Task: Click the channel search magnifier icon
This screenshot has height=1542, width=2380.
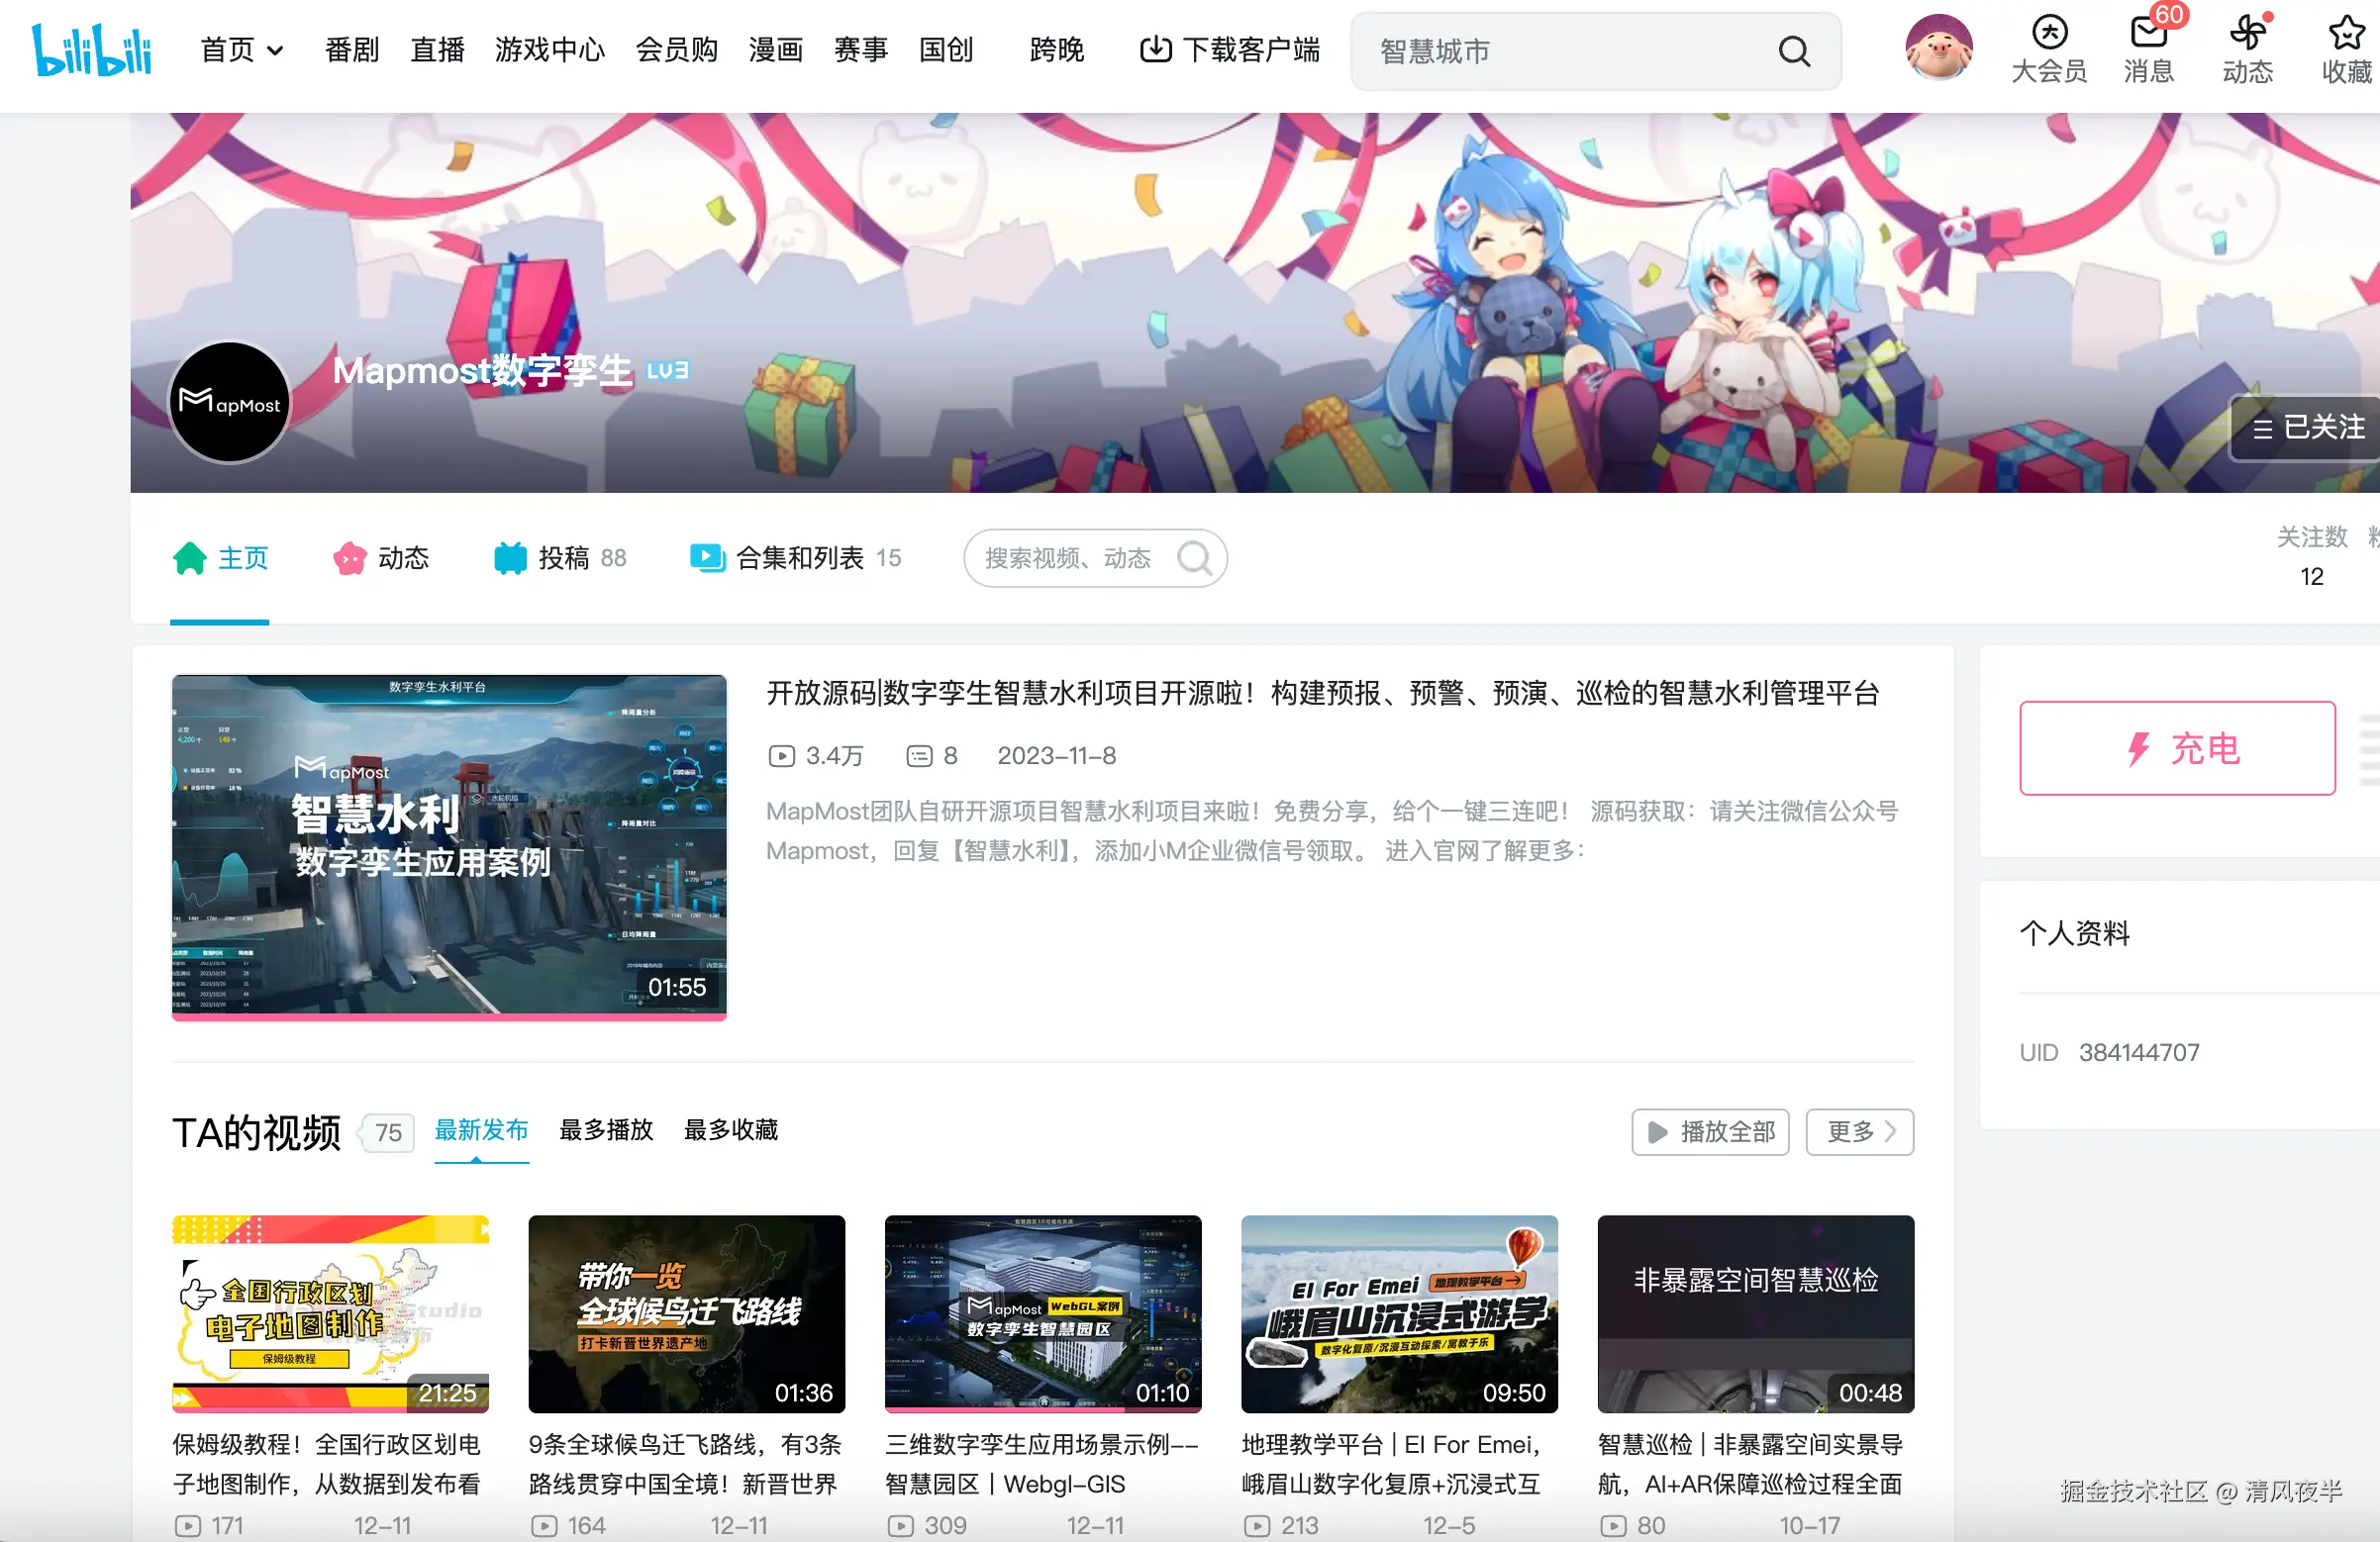Action: [1194, 558]
